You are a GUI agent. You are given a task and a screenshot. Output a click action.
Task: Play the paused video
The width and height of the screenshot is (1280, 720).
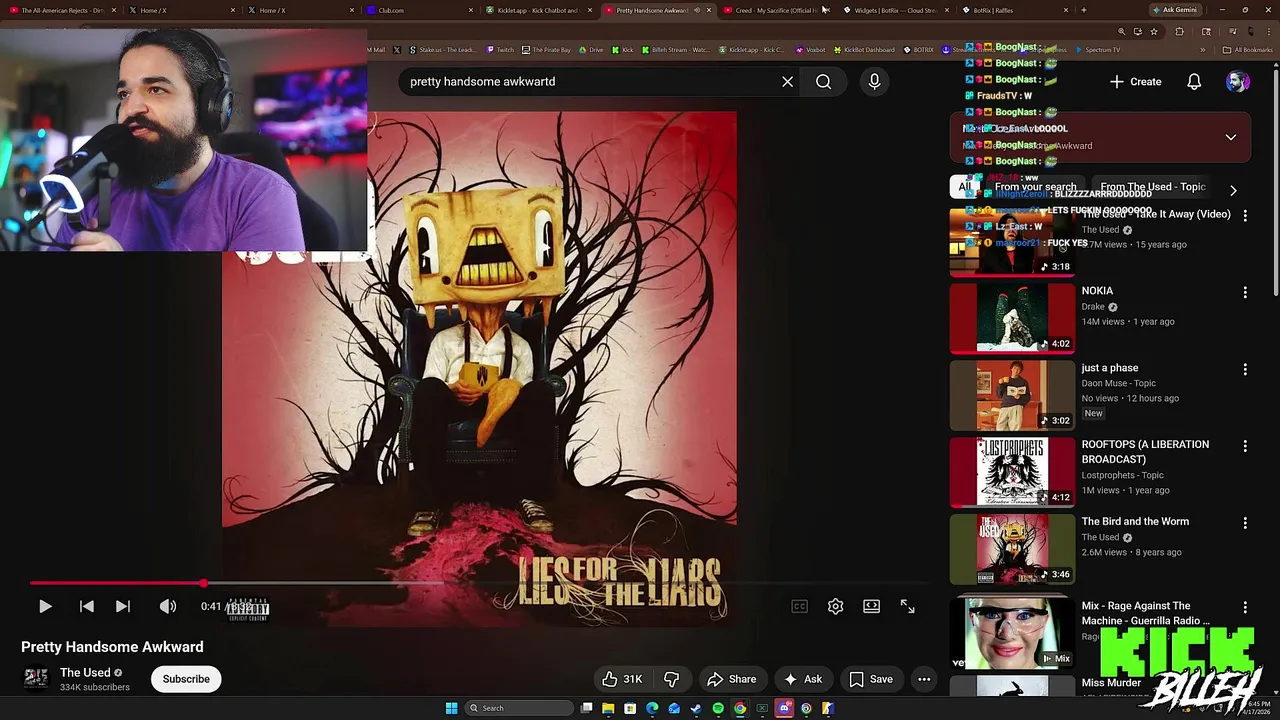(45, 606)
